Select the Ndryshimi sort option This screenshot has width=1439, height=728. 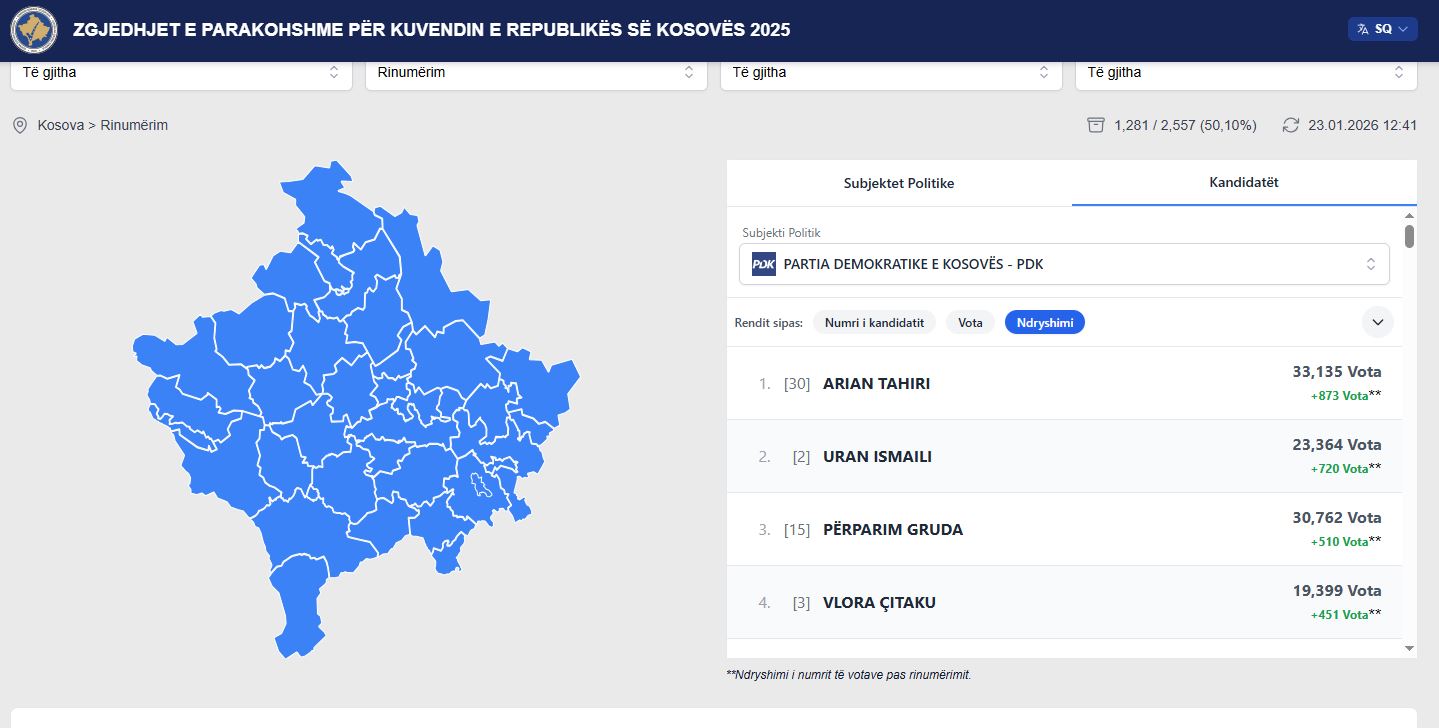pos(1044,323)
